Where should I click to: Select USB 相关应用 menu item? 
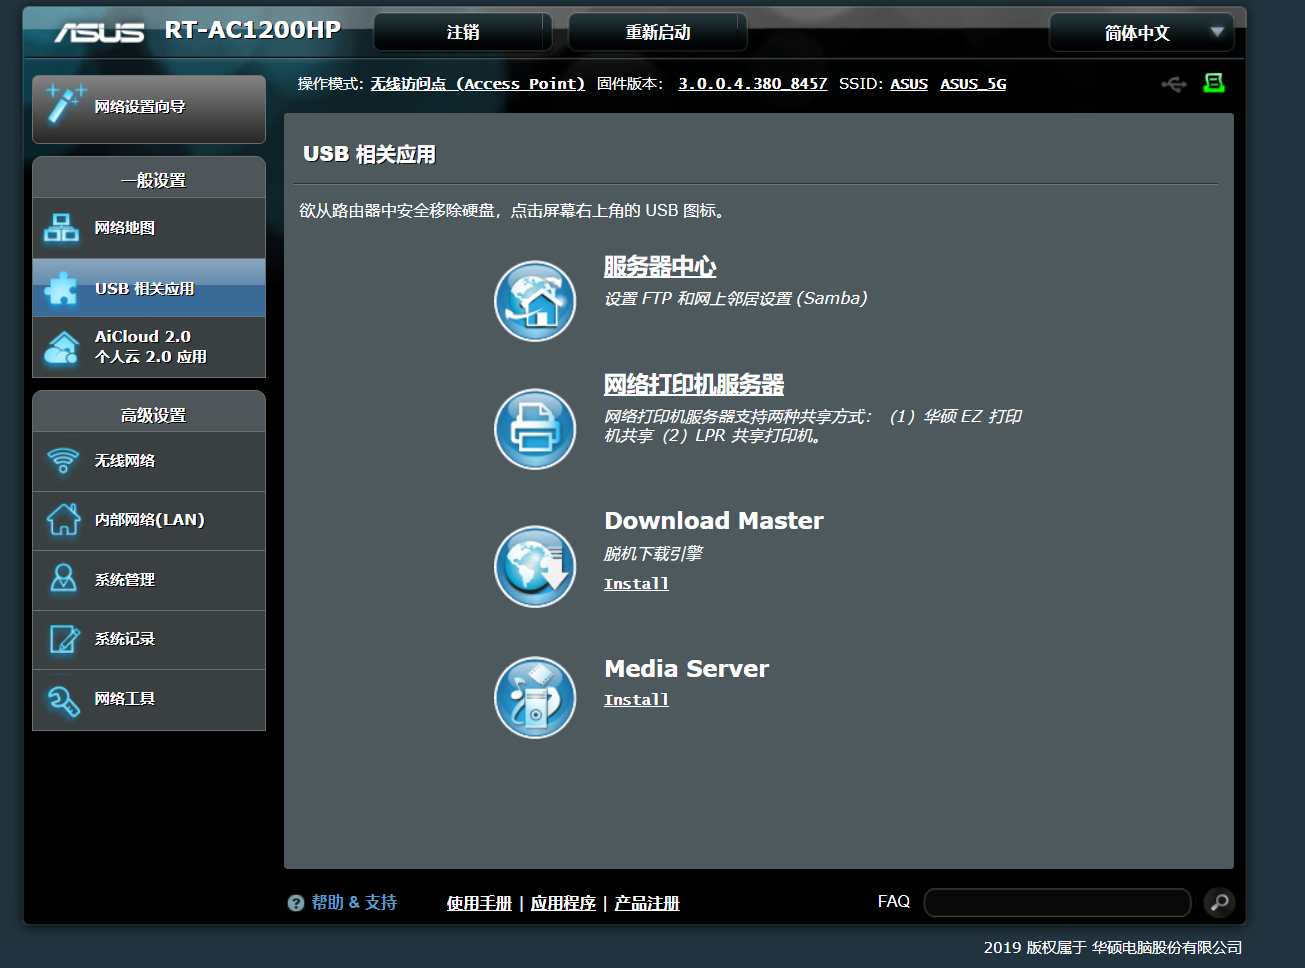click(149, 288)
